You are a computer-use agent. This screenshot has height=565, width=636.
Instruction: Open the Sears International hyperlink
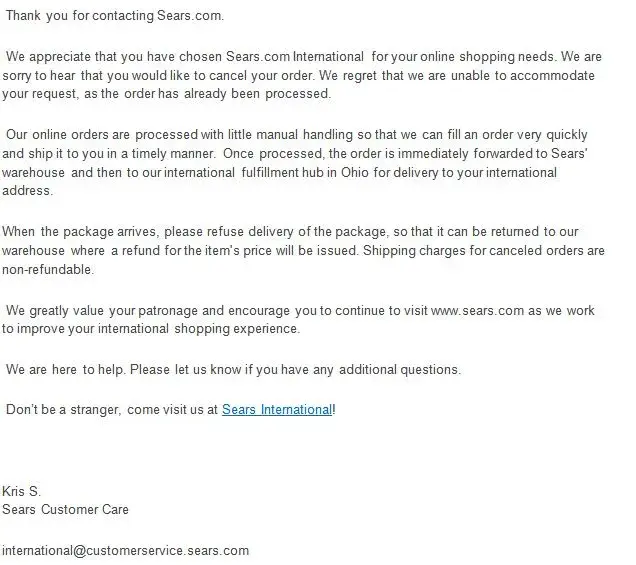pyautogui.click(x=276, y=409)
